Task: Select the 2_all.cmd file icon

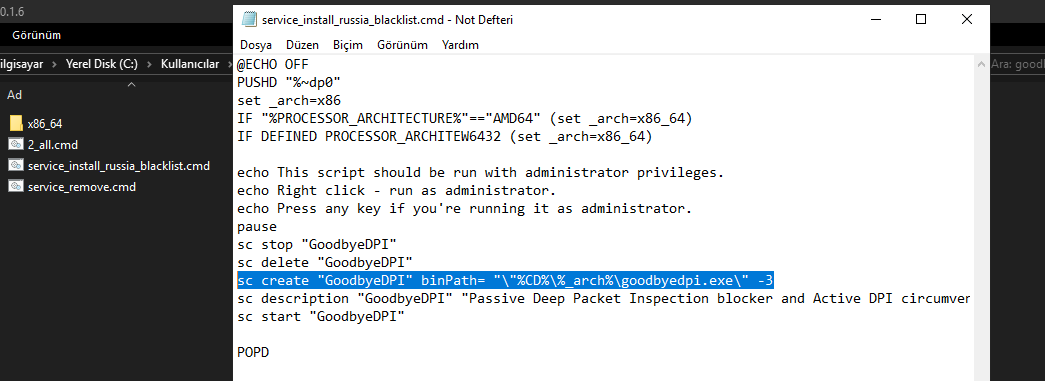Action: [16, 145]
